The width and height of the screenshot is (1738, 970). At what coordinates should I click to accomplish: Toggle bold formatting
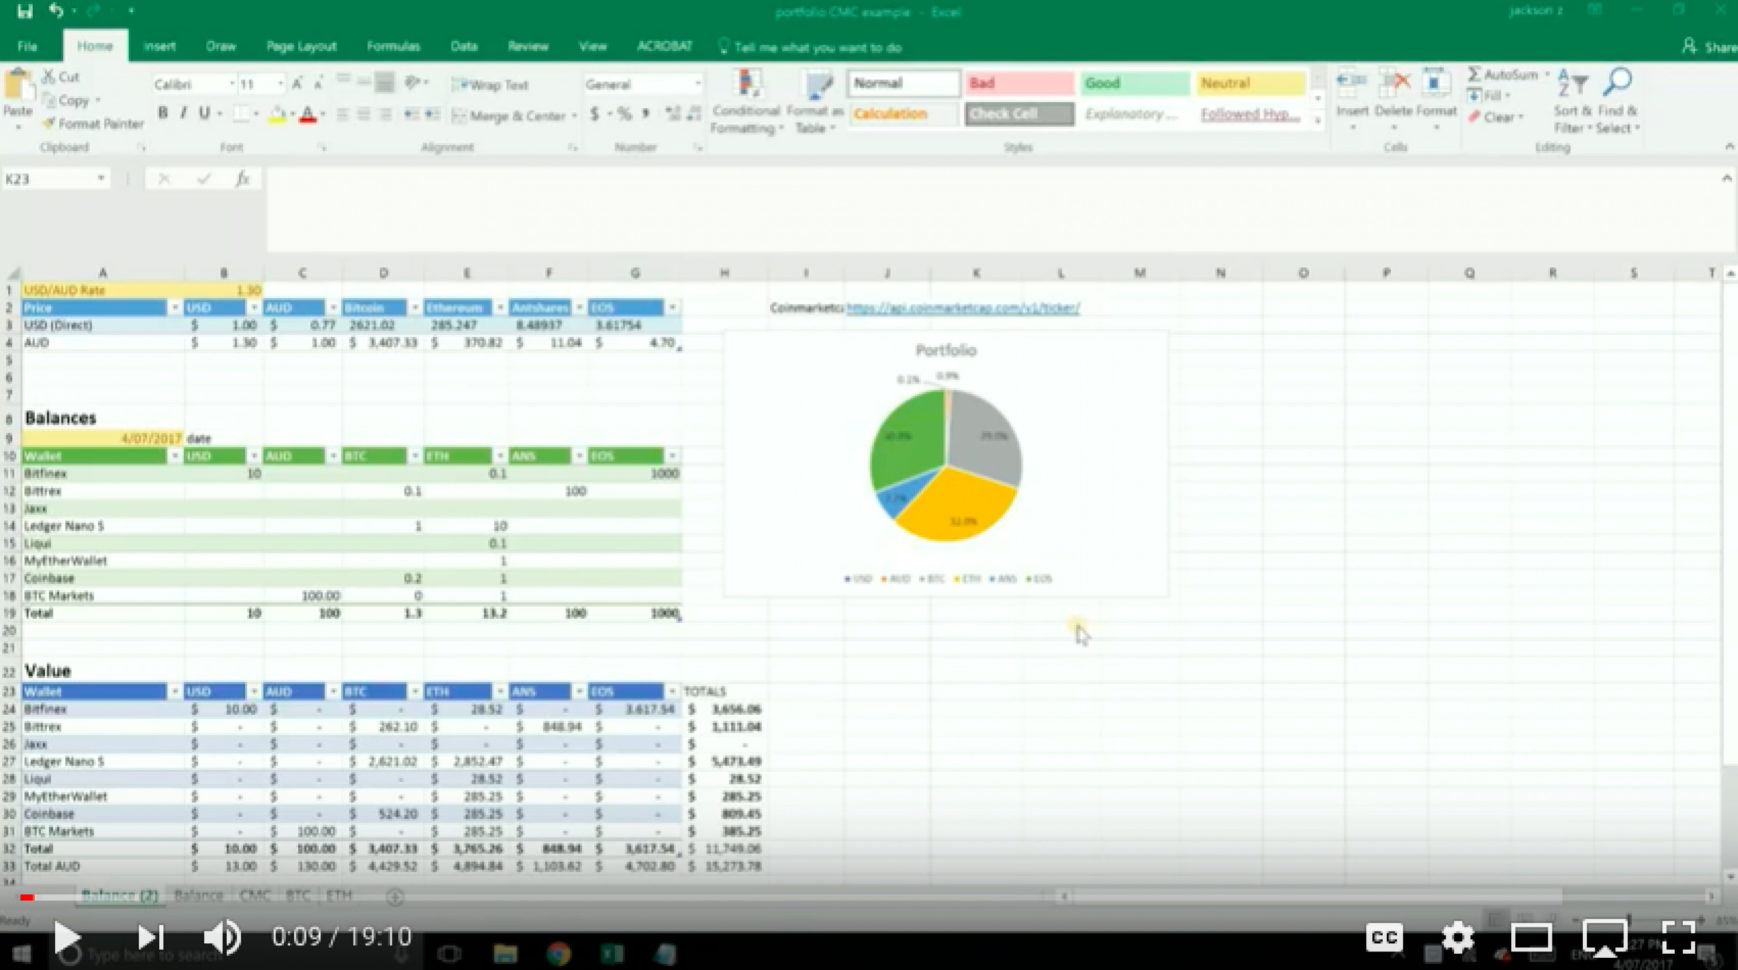pos(163,113)
